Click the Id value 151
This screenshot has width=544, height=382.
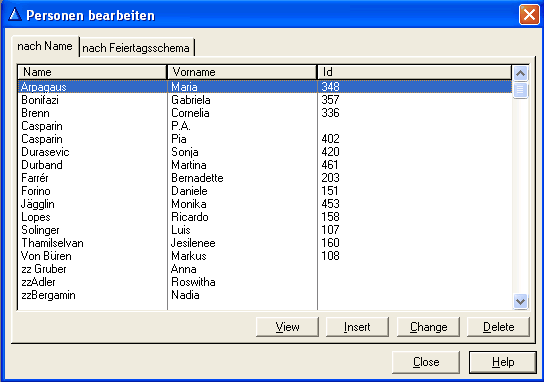pos(330,191)
